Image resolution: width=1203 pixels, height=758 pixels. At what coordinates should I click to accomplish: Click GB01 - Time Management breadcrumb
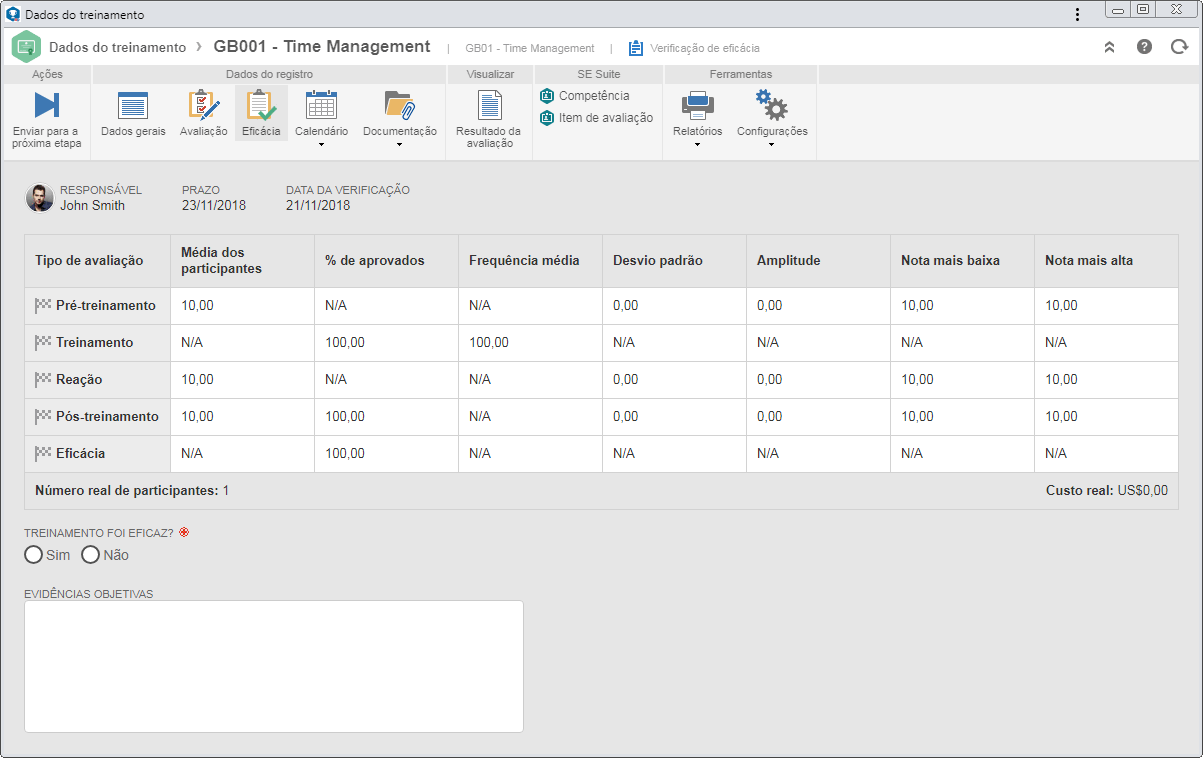530,48
